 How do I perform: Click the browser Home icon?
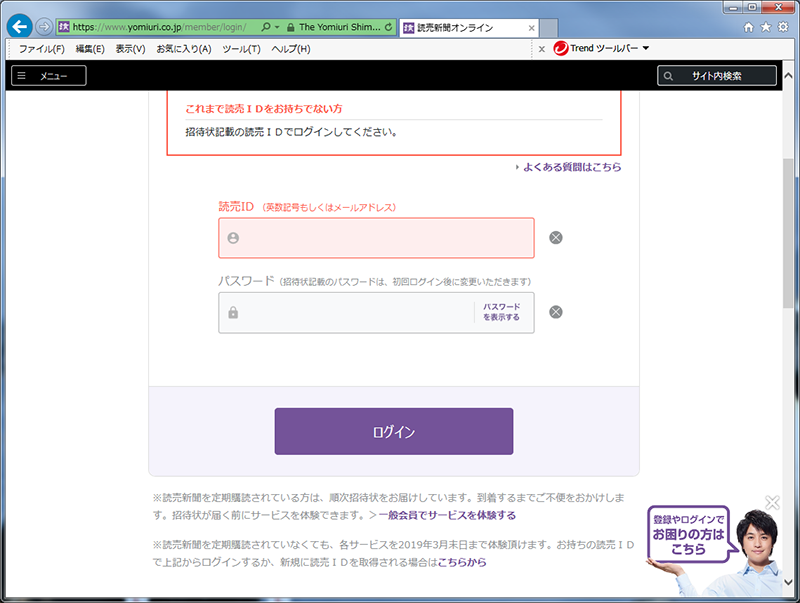(x=748, y=28)
